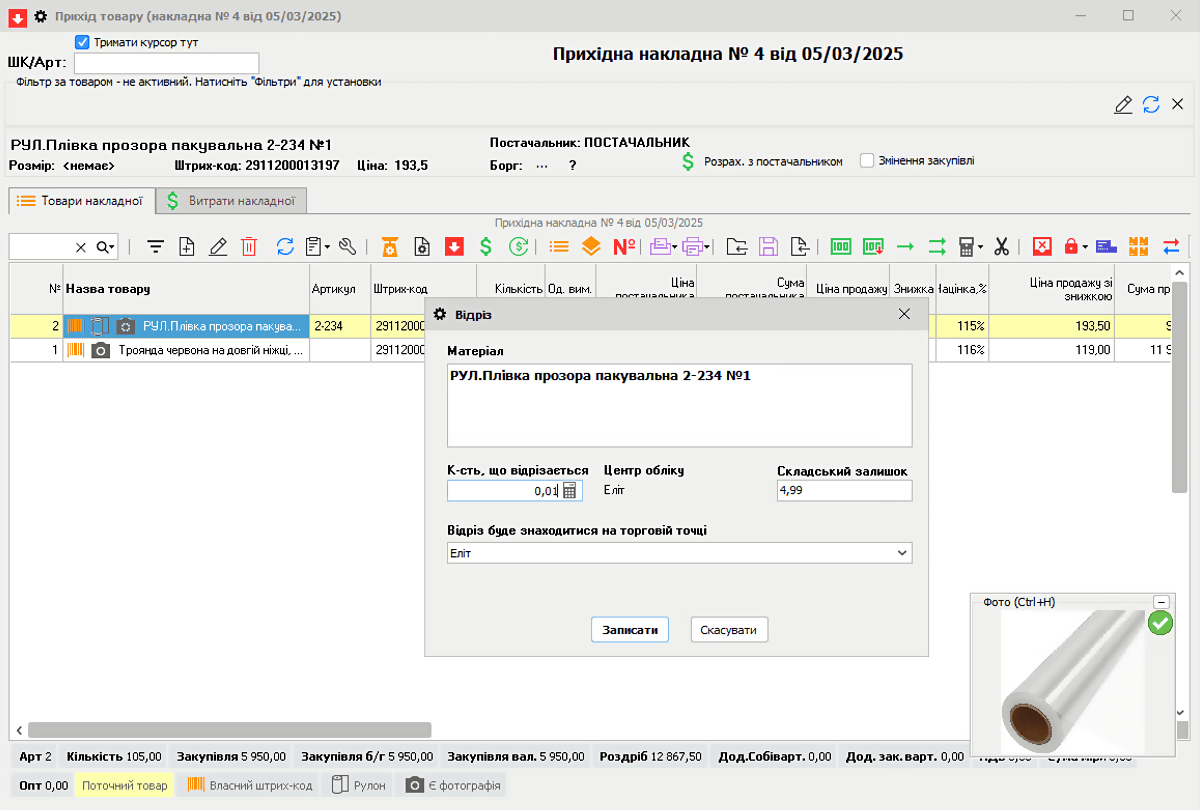Click the horizontal scrollbar under the table

(229, 730)
